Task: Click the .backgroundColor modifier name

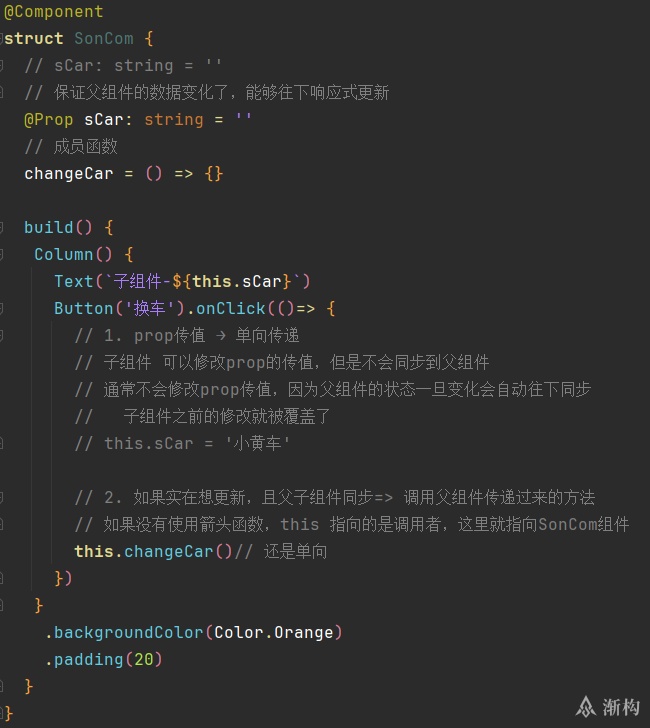Action: click(x=124, y=632)
